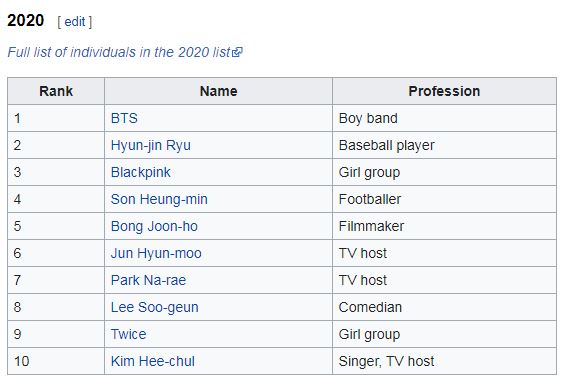Select the Jun Hyun-moo link
This screenshot has height=383, width=567.
[x=156, y=253]
